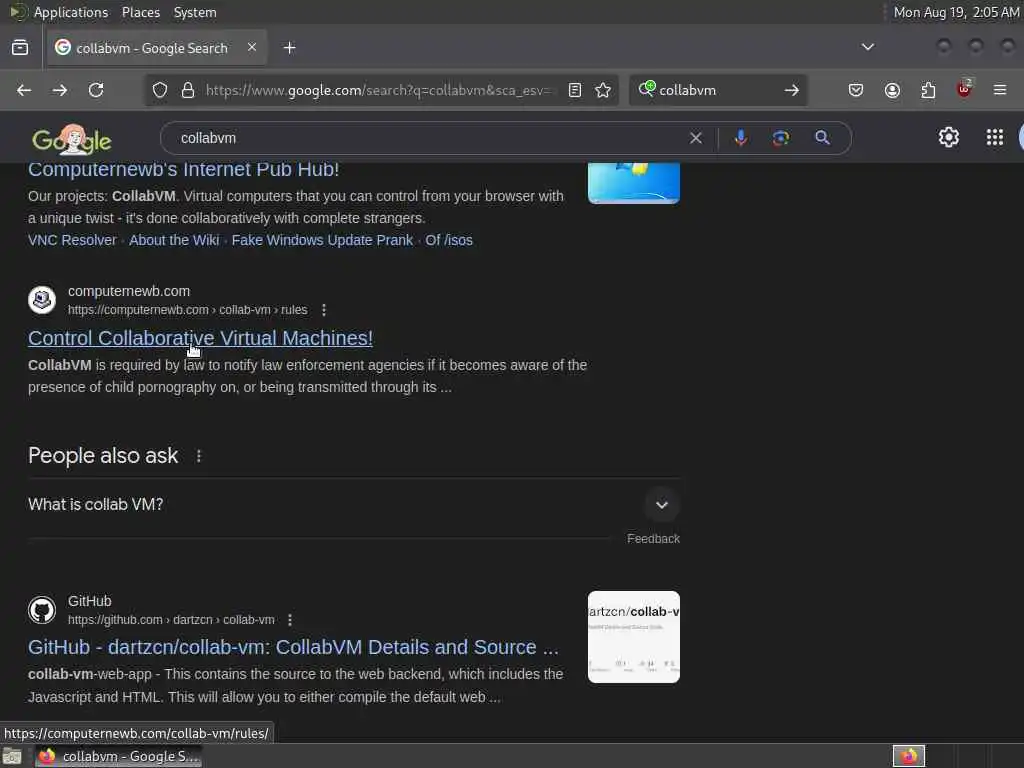Open the tracking protection shield icon

click(159, 90)
